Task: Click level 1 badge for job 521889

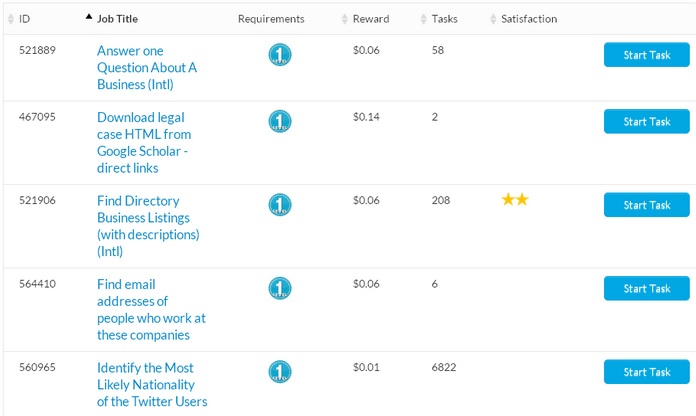Action: (281, 56)
